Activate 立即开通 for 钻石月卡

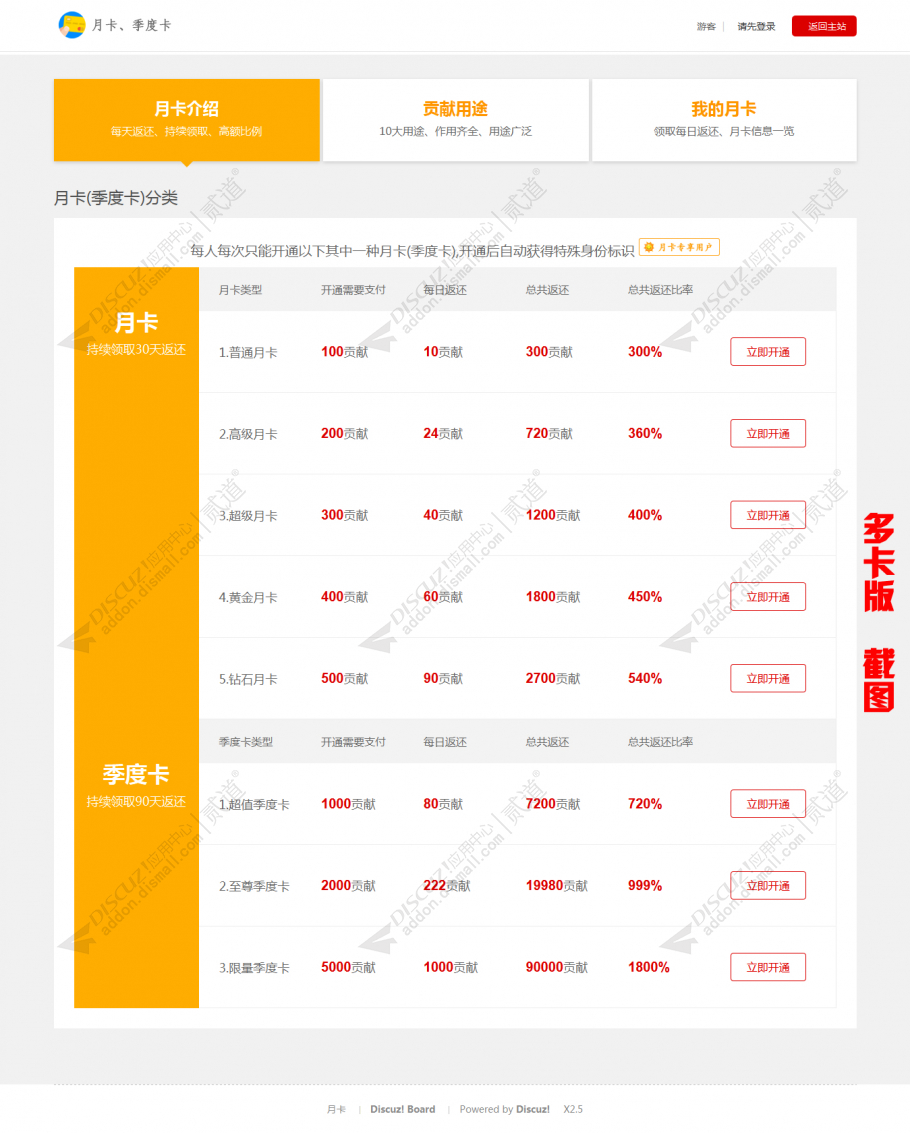pyautogui.click(x=768, y=678)
